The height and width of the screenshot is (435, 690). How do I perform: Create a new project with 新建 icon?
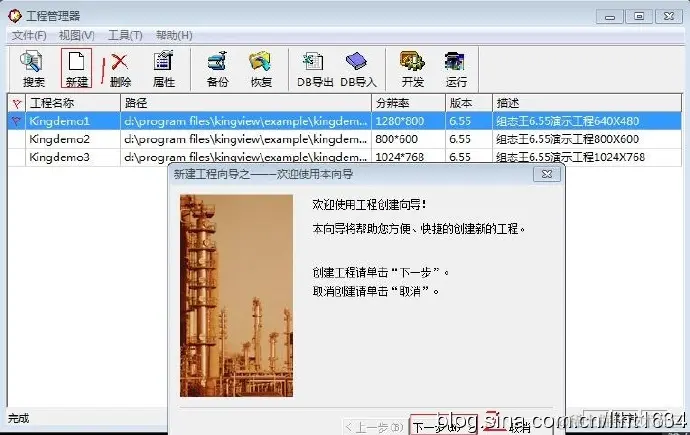77,69
